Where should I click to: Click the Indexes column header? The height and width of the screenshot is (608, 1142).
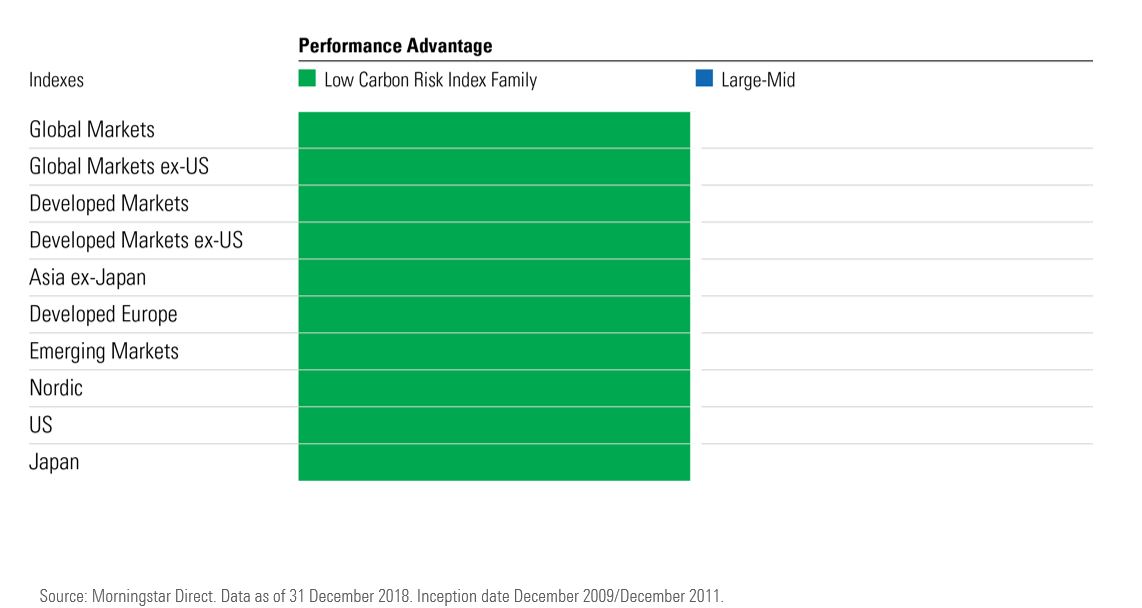tap(56, 80)
